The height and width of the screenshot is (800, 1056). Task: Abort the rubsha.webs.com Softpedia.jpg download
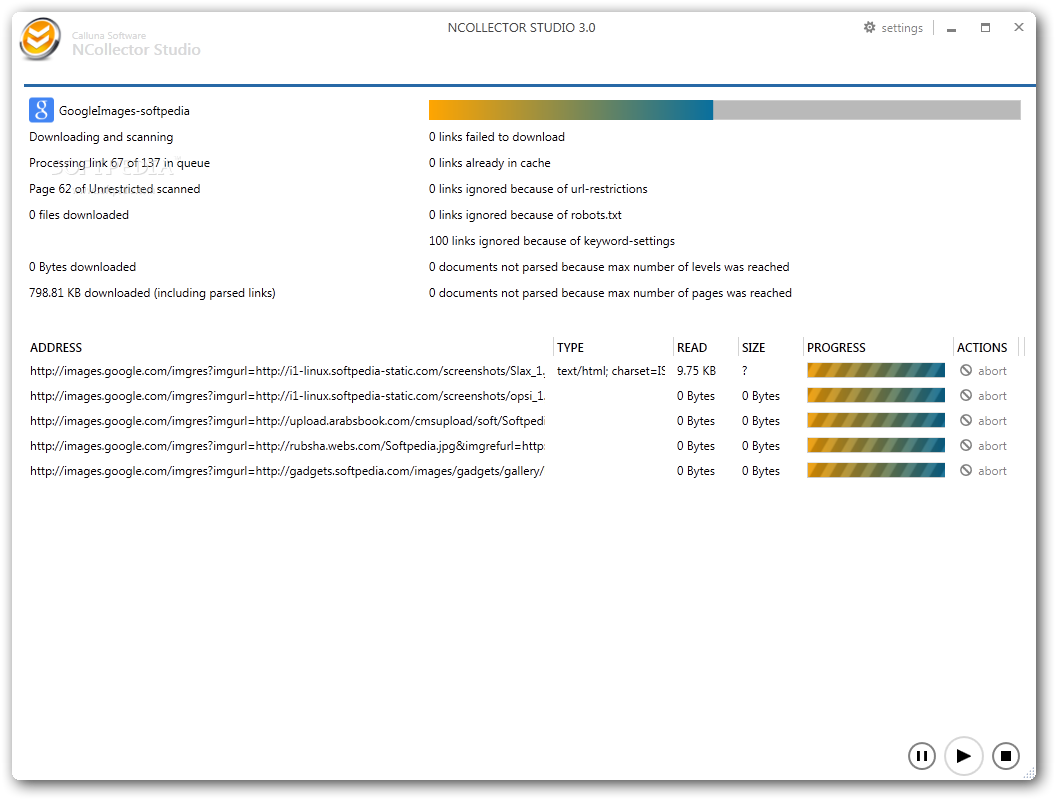coord(992,446)
